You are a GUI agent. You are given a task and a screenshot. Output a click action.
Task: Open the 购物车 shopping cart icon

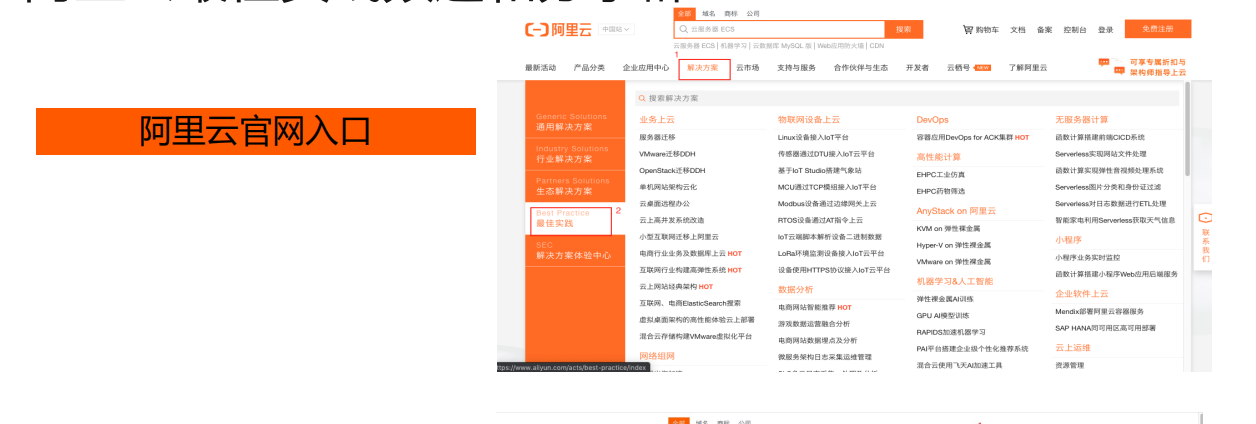[968, 30]
